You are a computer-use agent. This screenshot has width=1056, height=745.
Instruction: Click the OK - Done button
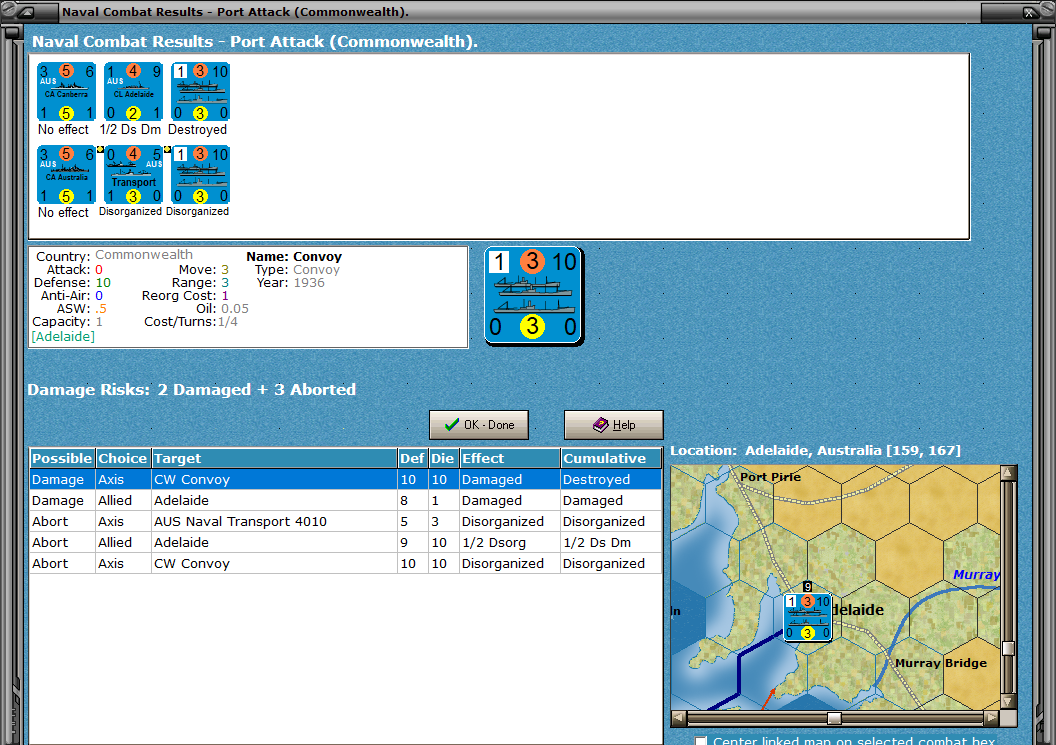coord(479,425)
